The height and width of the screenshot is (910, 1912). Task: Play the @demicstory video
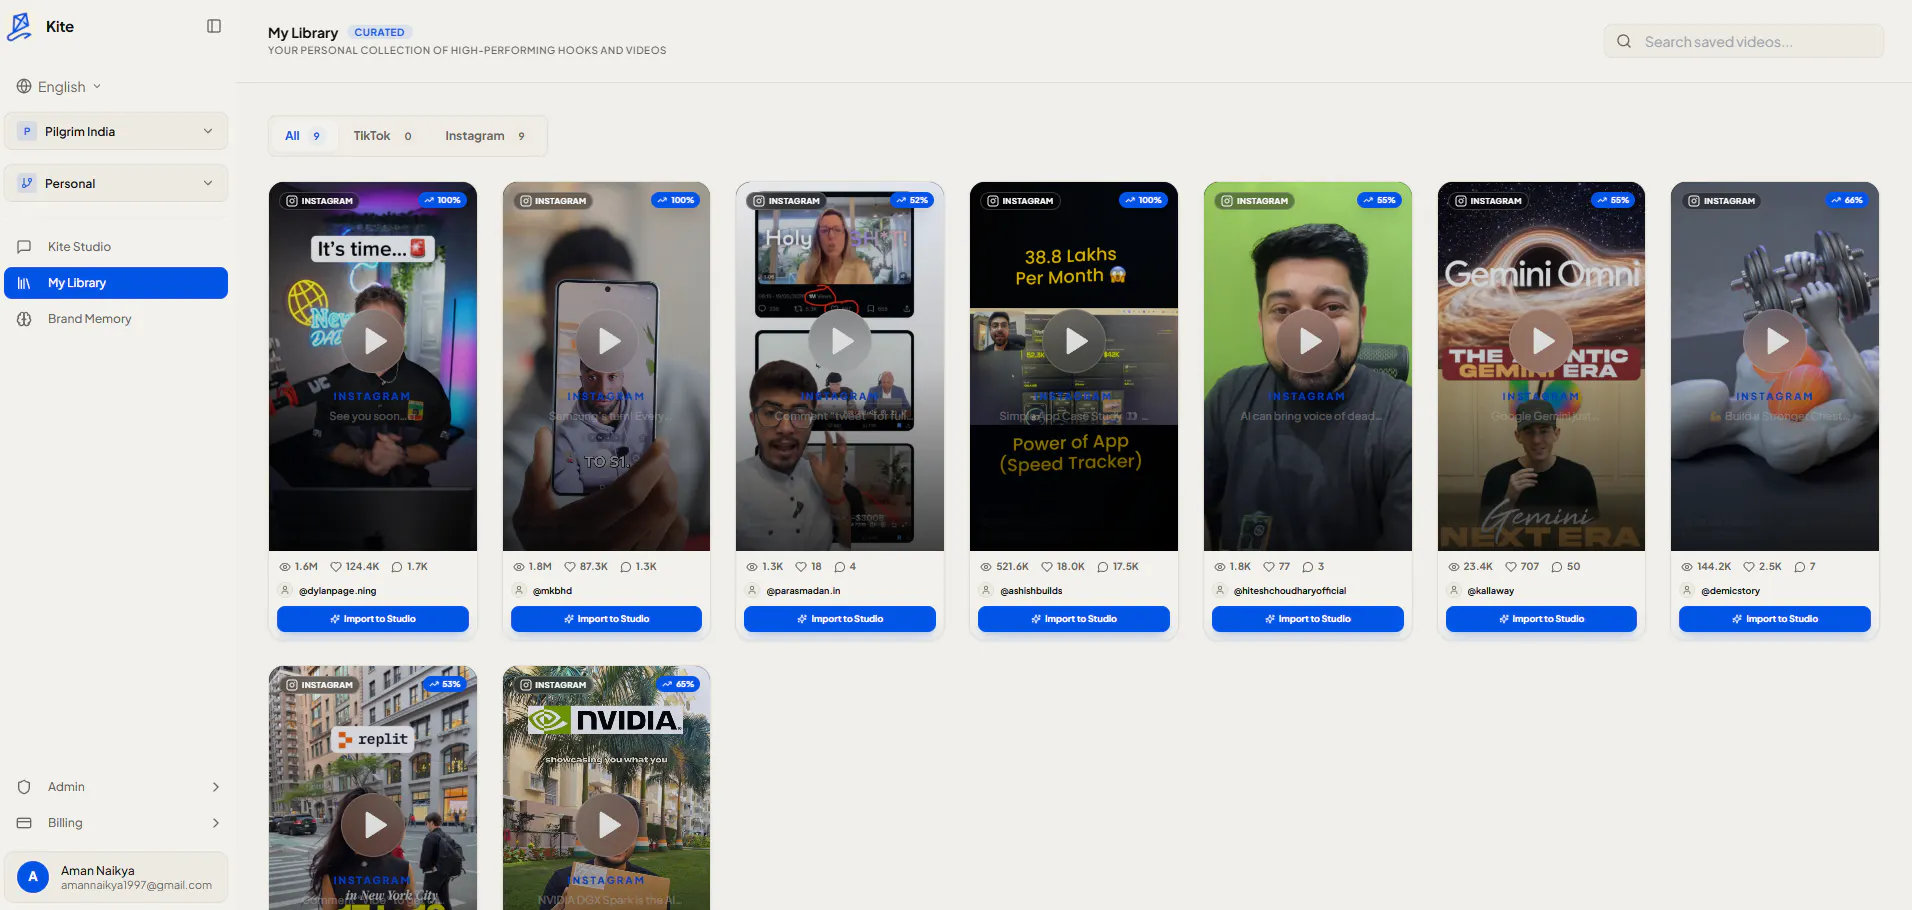1775,341
